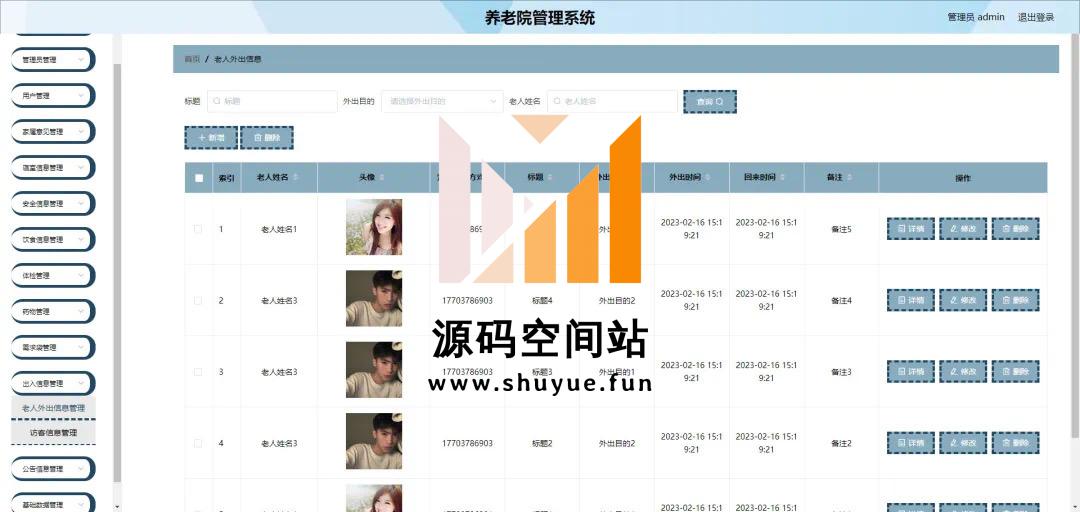Expand the 基础数据管理 sidebar menu
Viewport: 1080px width, 512px height.
52,504
